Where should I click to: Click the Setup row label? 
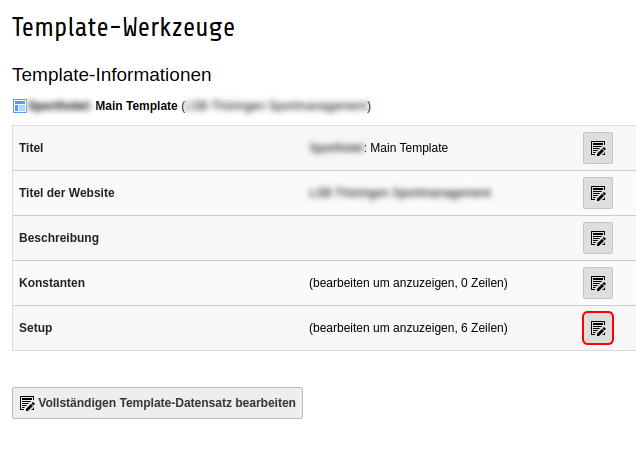click(x=36, y=328)
